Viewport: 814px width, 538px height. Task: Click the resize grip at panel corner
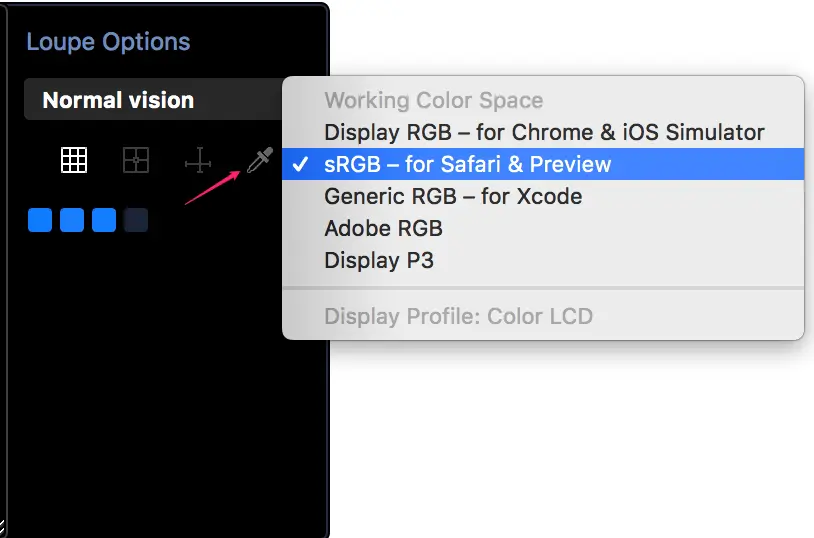coord(3,528)
